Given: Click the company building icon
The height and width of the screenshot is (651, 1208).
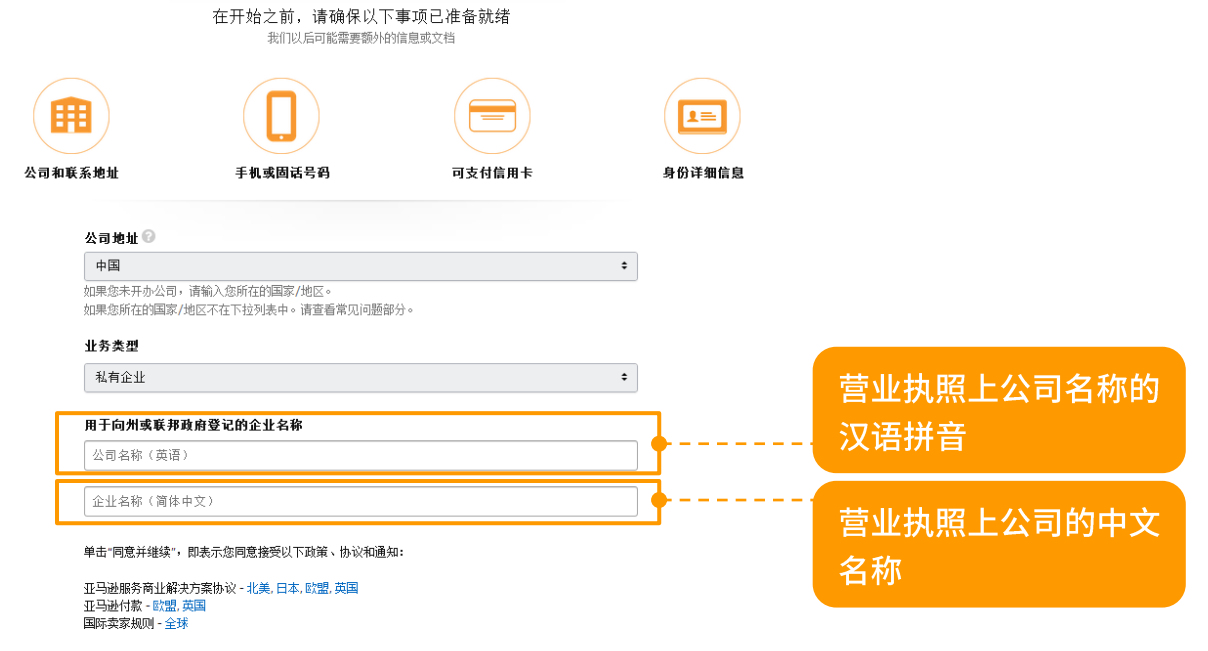Looking at the screenshot, I should 71,116.
